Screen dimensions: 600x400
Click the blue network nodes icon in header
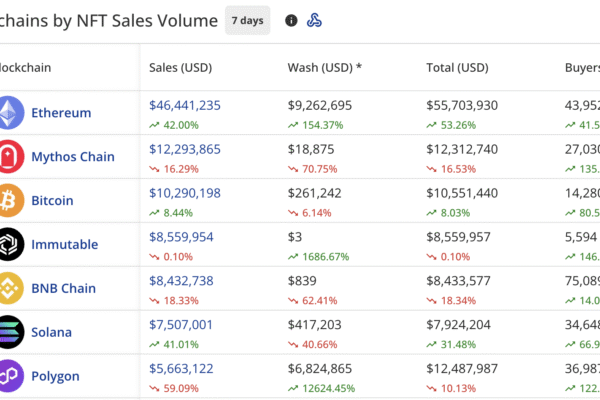point(314,20)
